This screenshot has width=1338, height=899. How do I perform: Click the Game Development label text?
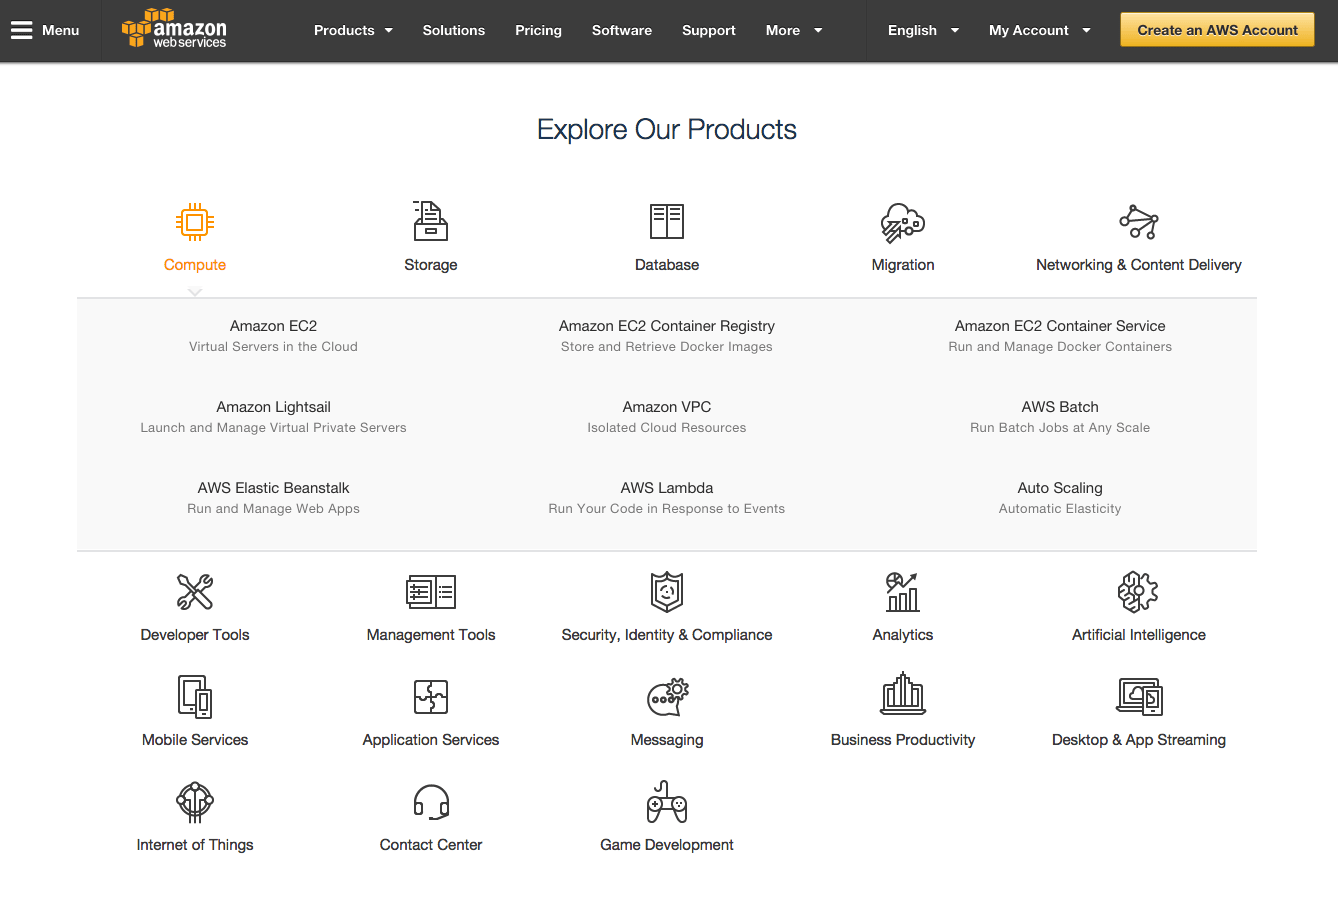pyautogui.click(x=667, y=845)
